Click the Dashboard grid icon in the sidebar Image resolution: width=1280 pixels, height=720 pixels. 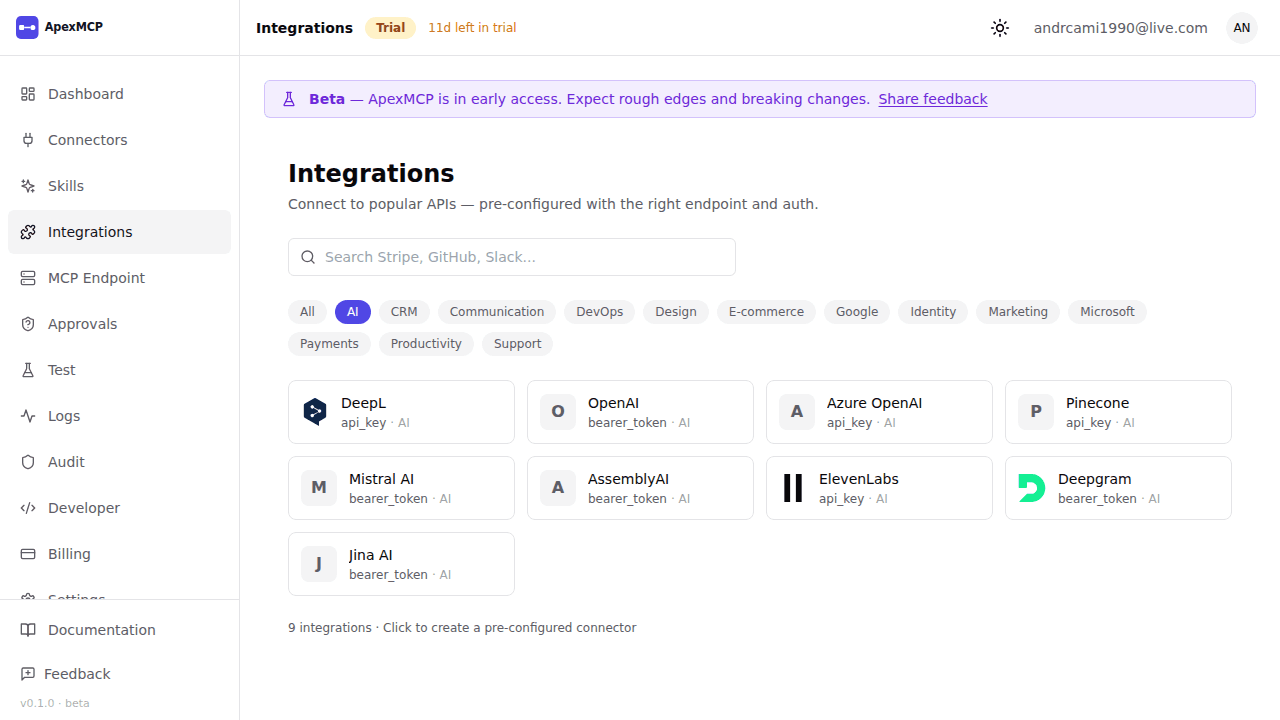pos(28,94)
